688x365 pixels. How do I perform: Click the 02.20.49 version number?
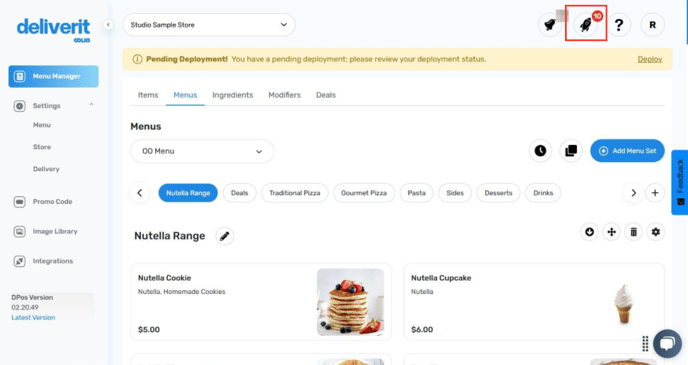pos(25,308)
